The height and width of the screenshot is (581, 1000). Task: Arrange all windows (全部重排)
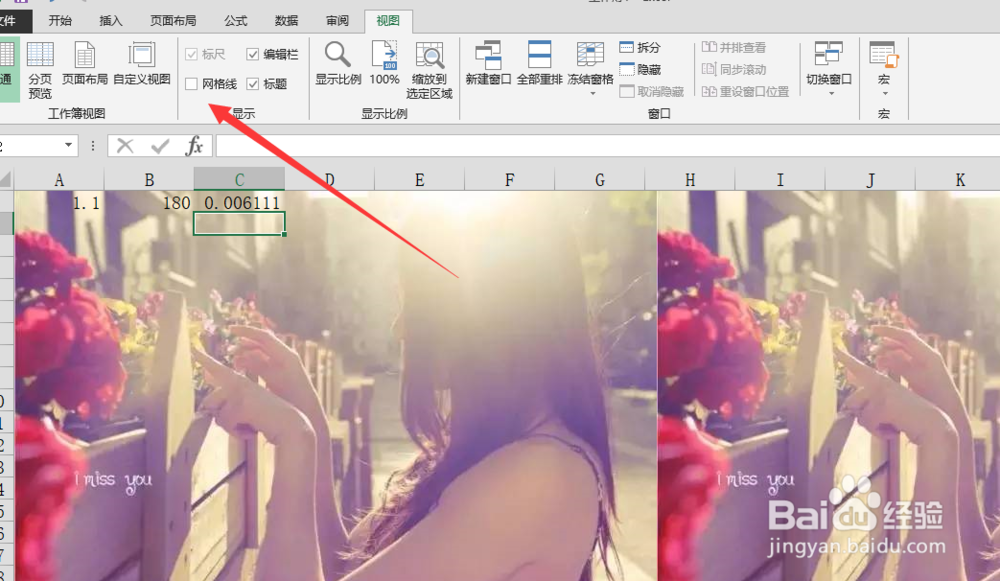coord(540,64)
